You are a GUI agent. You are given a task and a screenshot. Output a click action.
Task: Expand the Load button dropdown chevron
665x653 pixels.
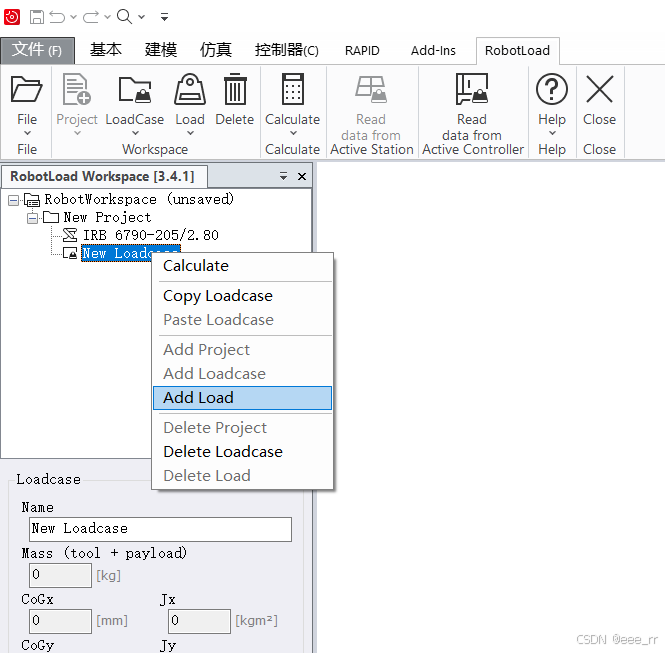click(x=190, y=133)
